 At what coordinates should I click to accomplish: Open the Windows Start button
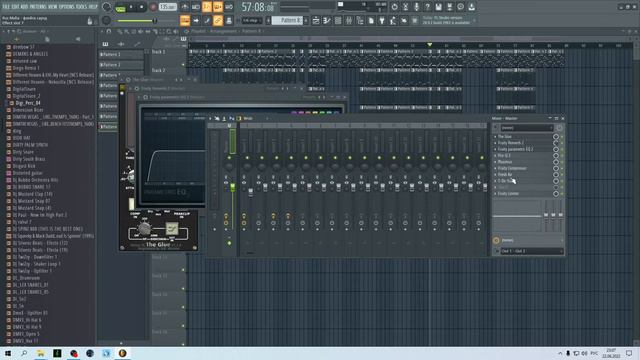pyautogui.click(x=8, y=353)
